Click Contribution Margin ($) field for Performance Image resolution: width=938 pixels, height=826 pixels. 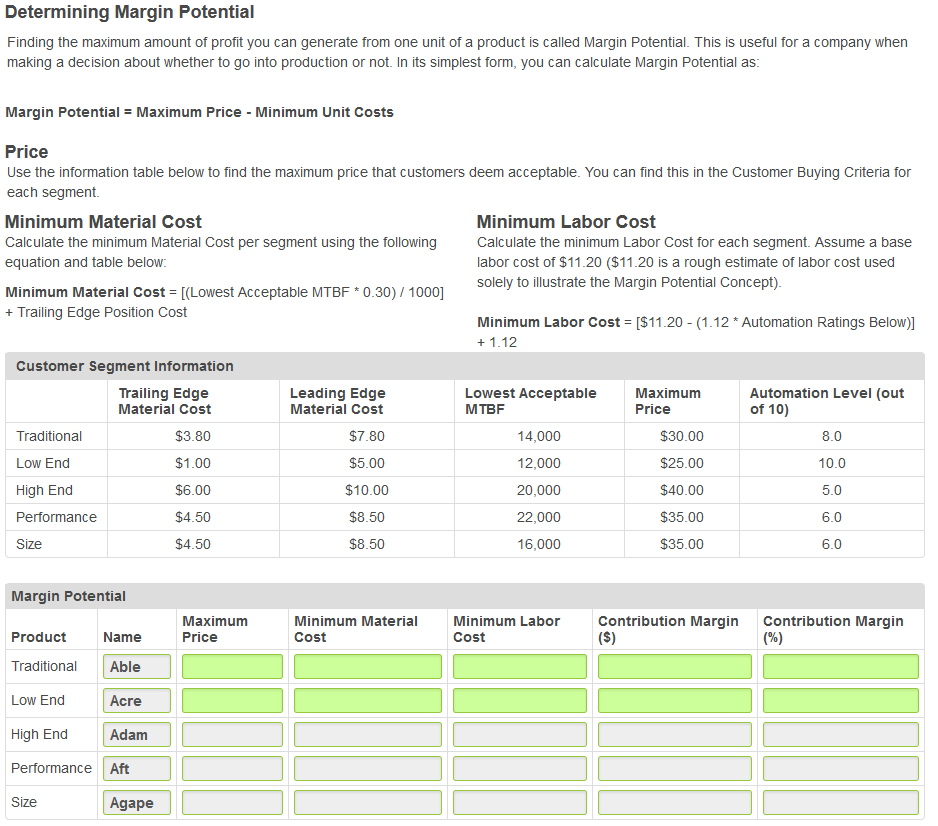[674, 769]
